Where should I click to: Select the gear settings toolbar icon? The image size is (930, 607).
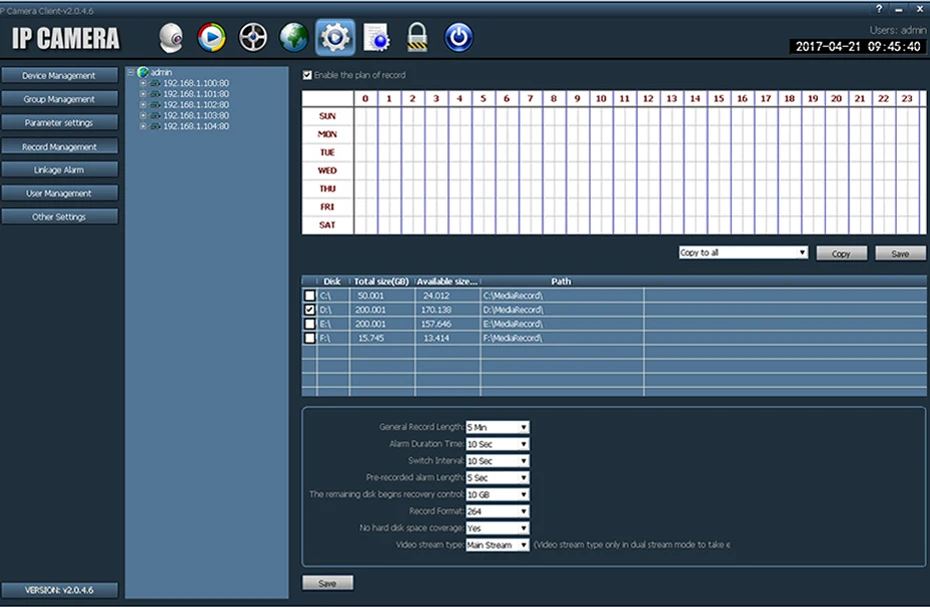(335, 37)
